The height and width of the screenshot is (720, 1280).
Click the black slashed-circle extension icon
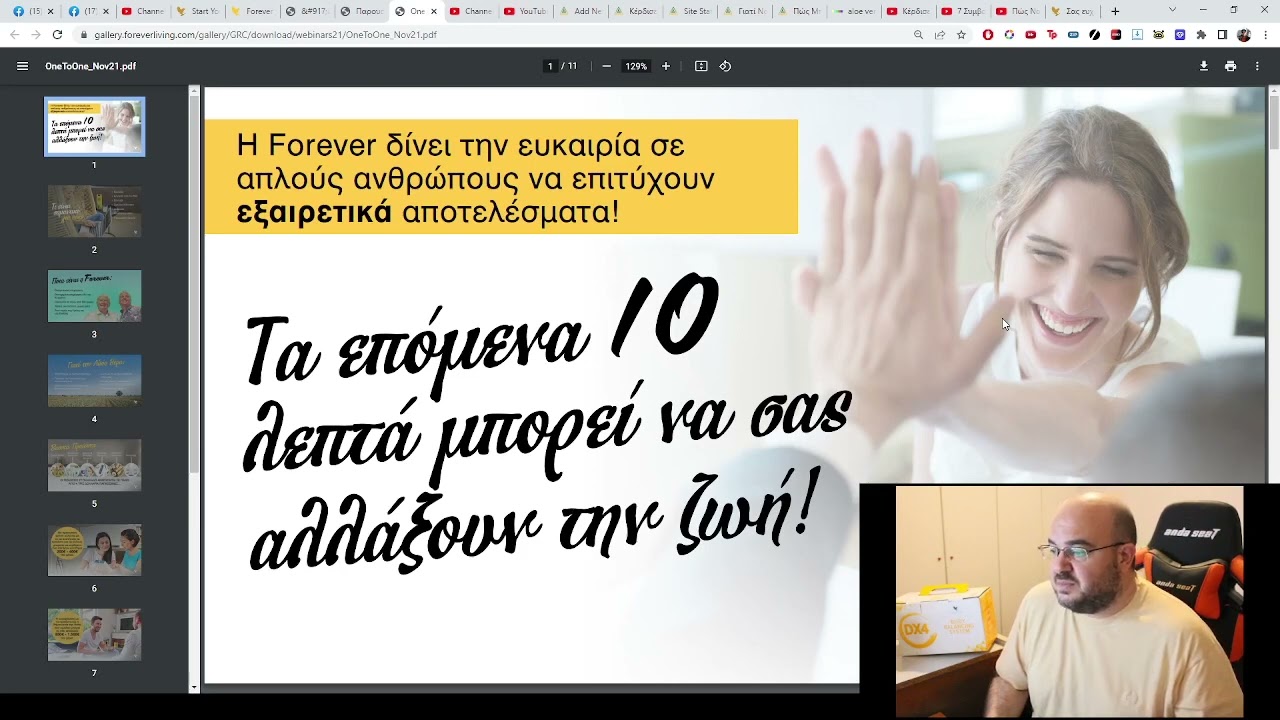point(1095,35)
